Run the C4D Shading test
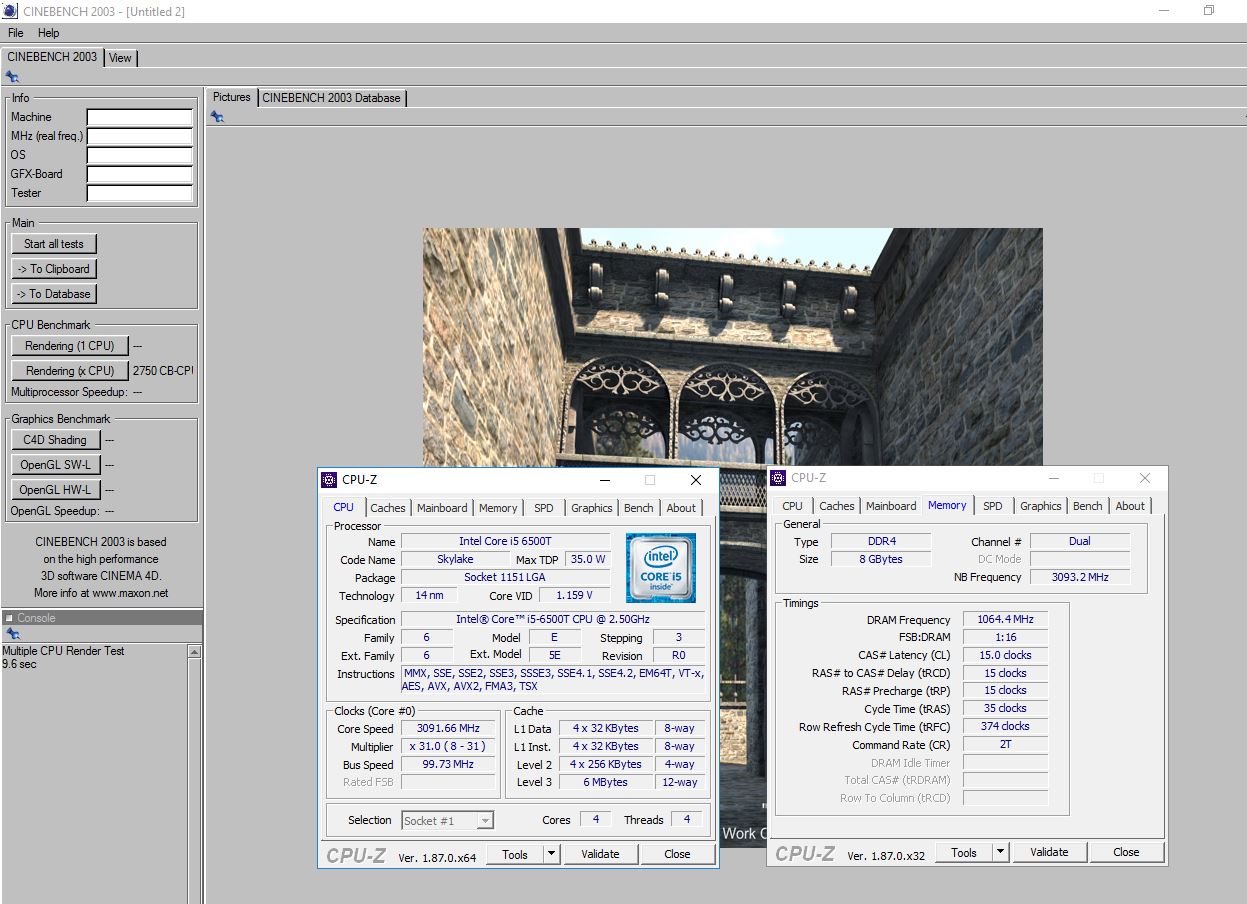Viewport: 1247px width, 904px height. click(x=55, y=440)
